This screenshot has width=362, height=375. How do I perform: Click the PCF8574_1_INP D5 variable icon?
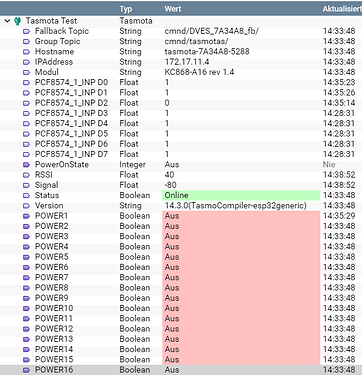[26, 134]
